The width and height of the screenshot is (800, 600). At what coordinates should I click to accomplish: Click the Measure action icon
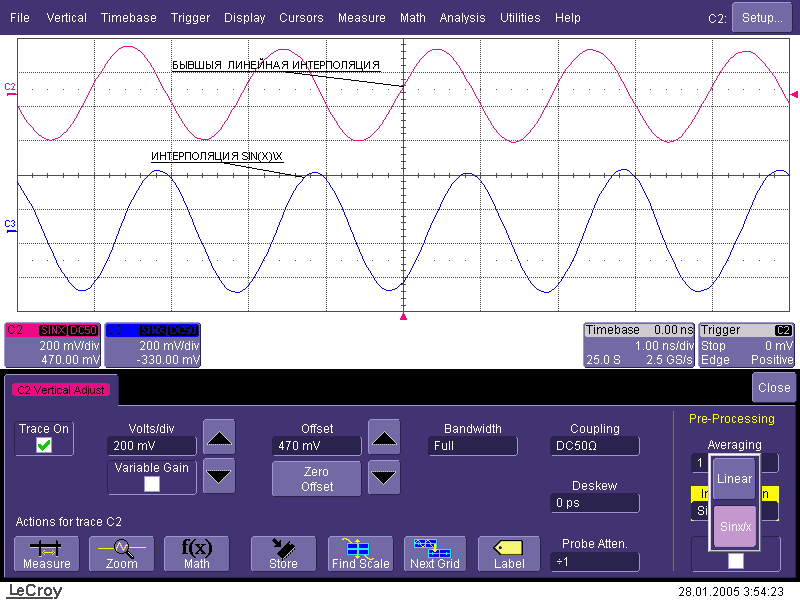click(x=46, y=553)
